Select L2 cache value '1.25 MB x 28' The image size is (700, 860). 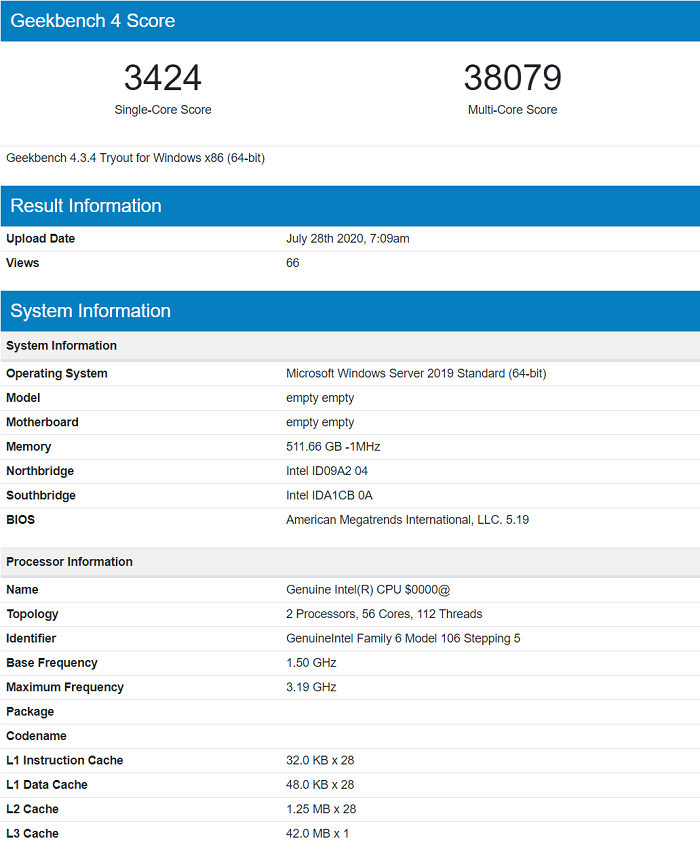click(321, 809)
